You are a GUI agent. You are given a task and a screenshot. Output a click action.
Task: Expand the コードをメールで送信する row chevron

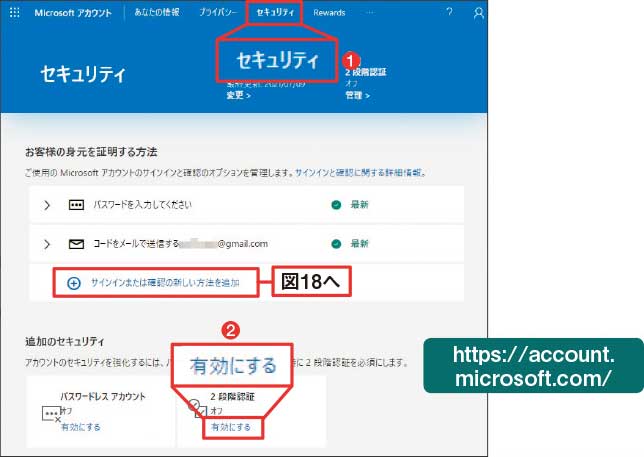click(47, 244)
